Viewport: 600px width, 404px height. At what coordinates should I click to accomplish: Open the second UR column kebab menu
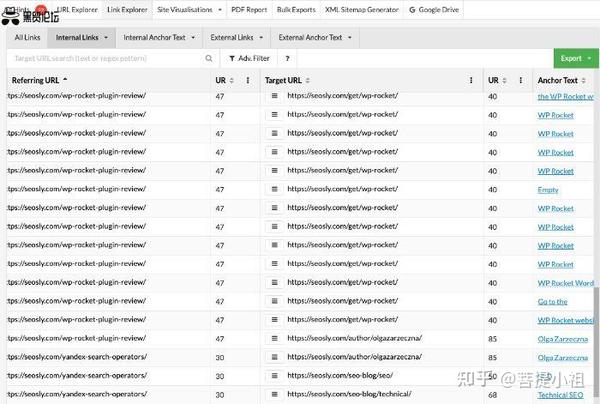(521, 80)
